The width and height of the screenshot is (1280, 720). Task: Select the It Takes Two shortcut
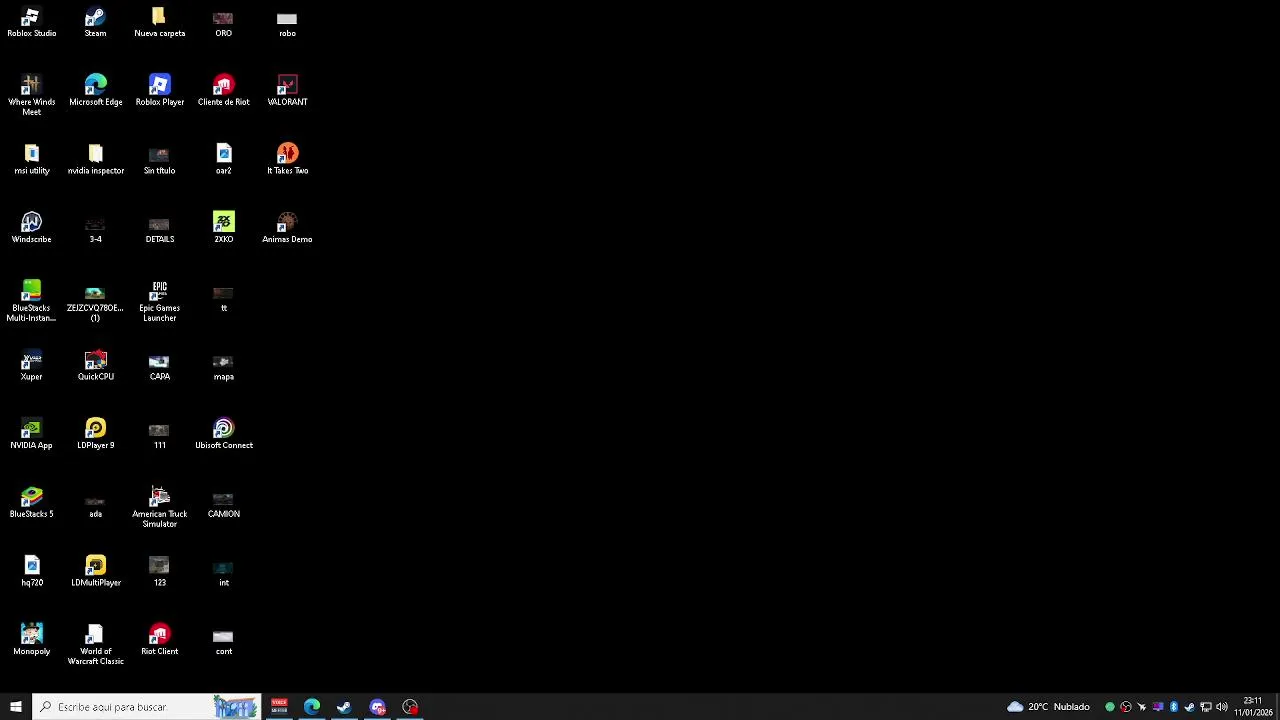coord(287,160)
